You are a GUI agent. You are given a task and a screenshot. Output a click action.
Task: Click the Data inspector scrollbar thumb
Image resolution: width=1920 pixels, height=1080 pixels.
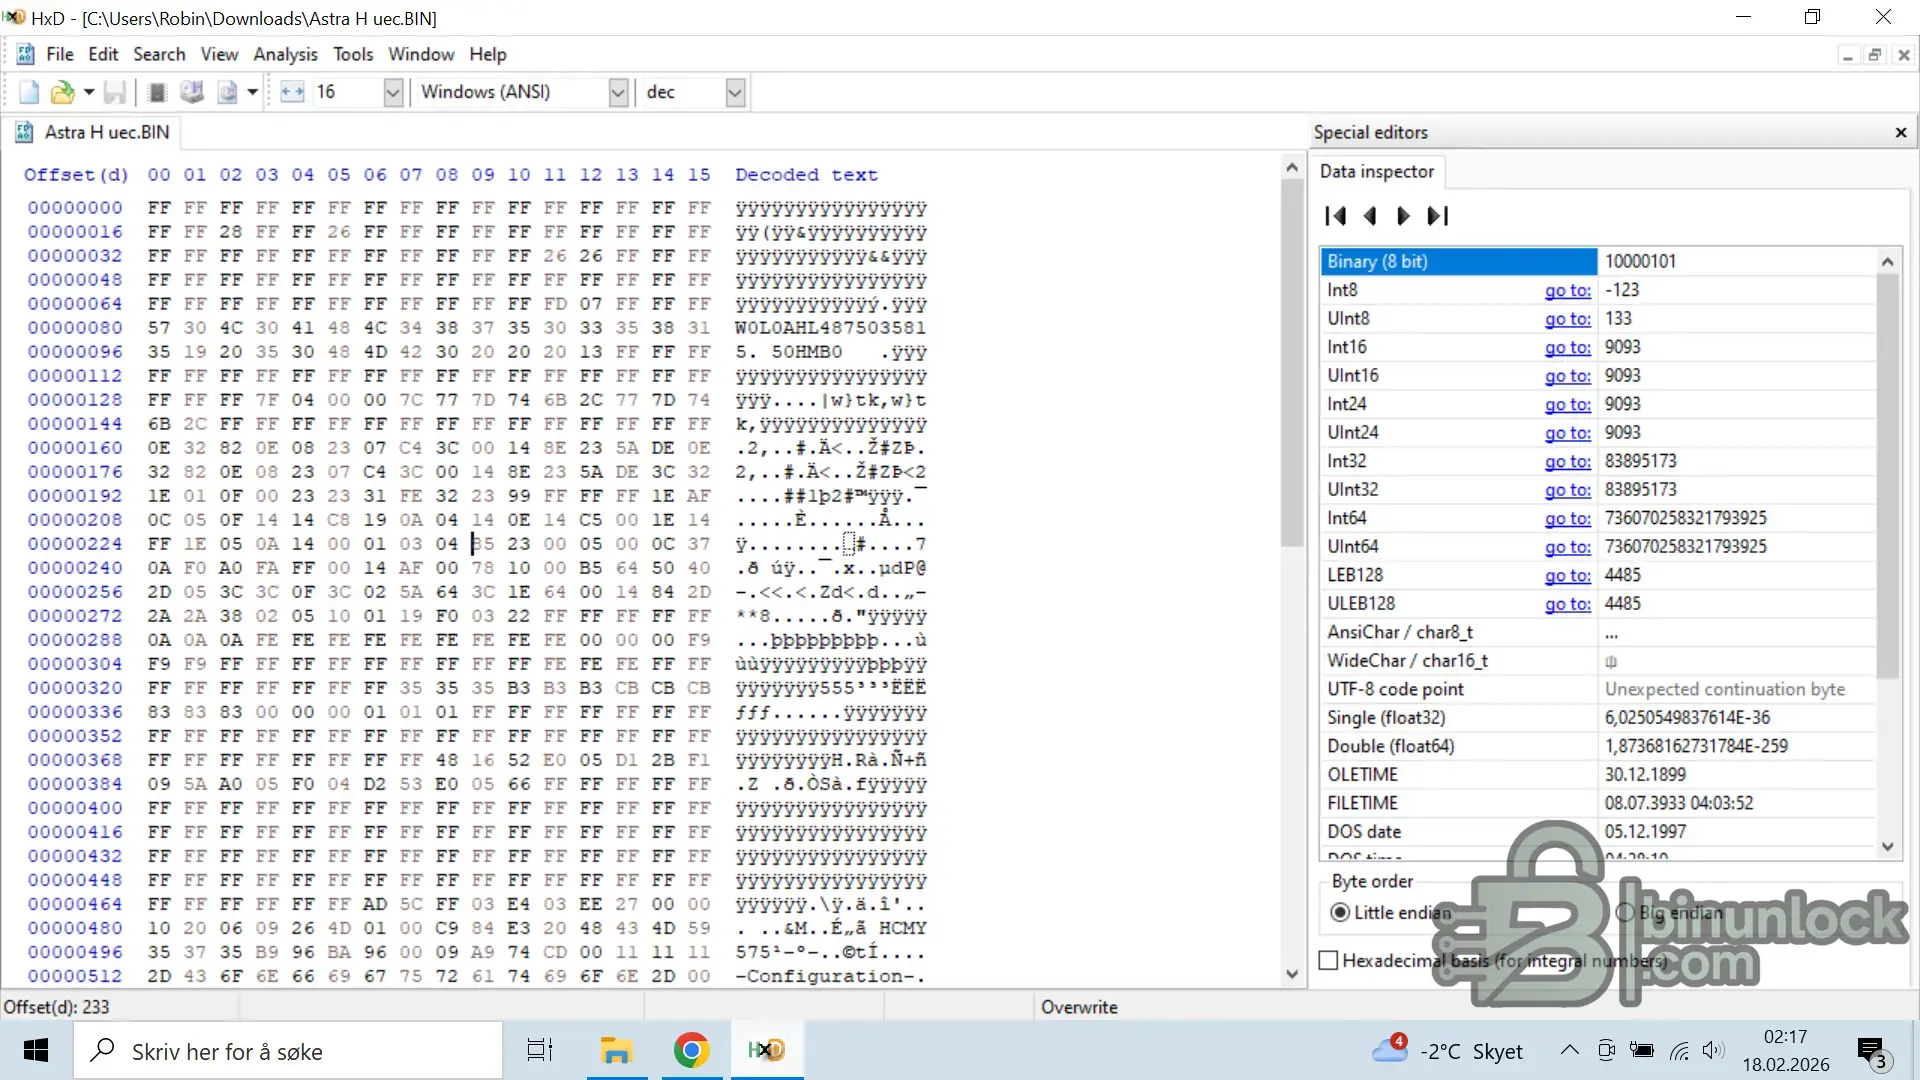1887,476
